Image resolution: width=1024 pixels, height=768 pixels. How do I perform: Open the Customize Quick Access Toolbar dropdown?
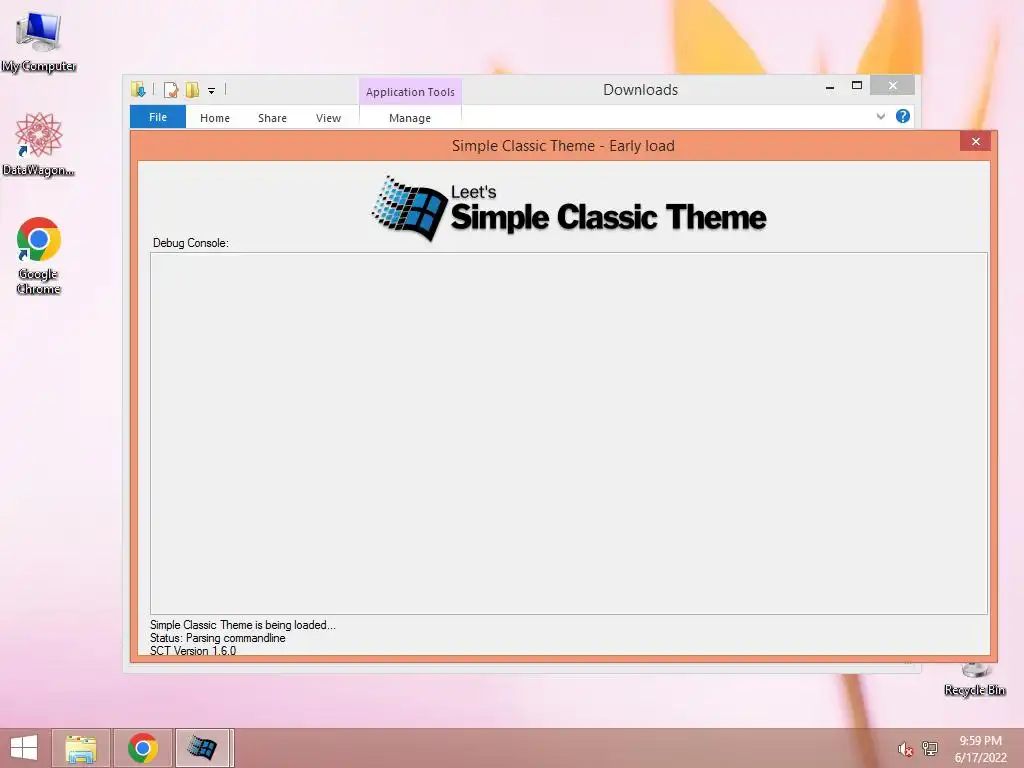212,91
